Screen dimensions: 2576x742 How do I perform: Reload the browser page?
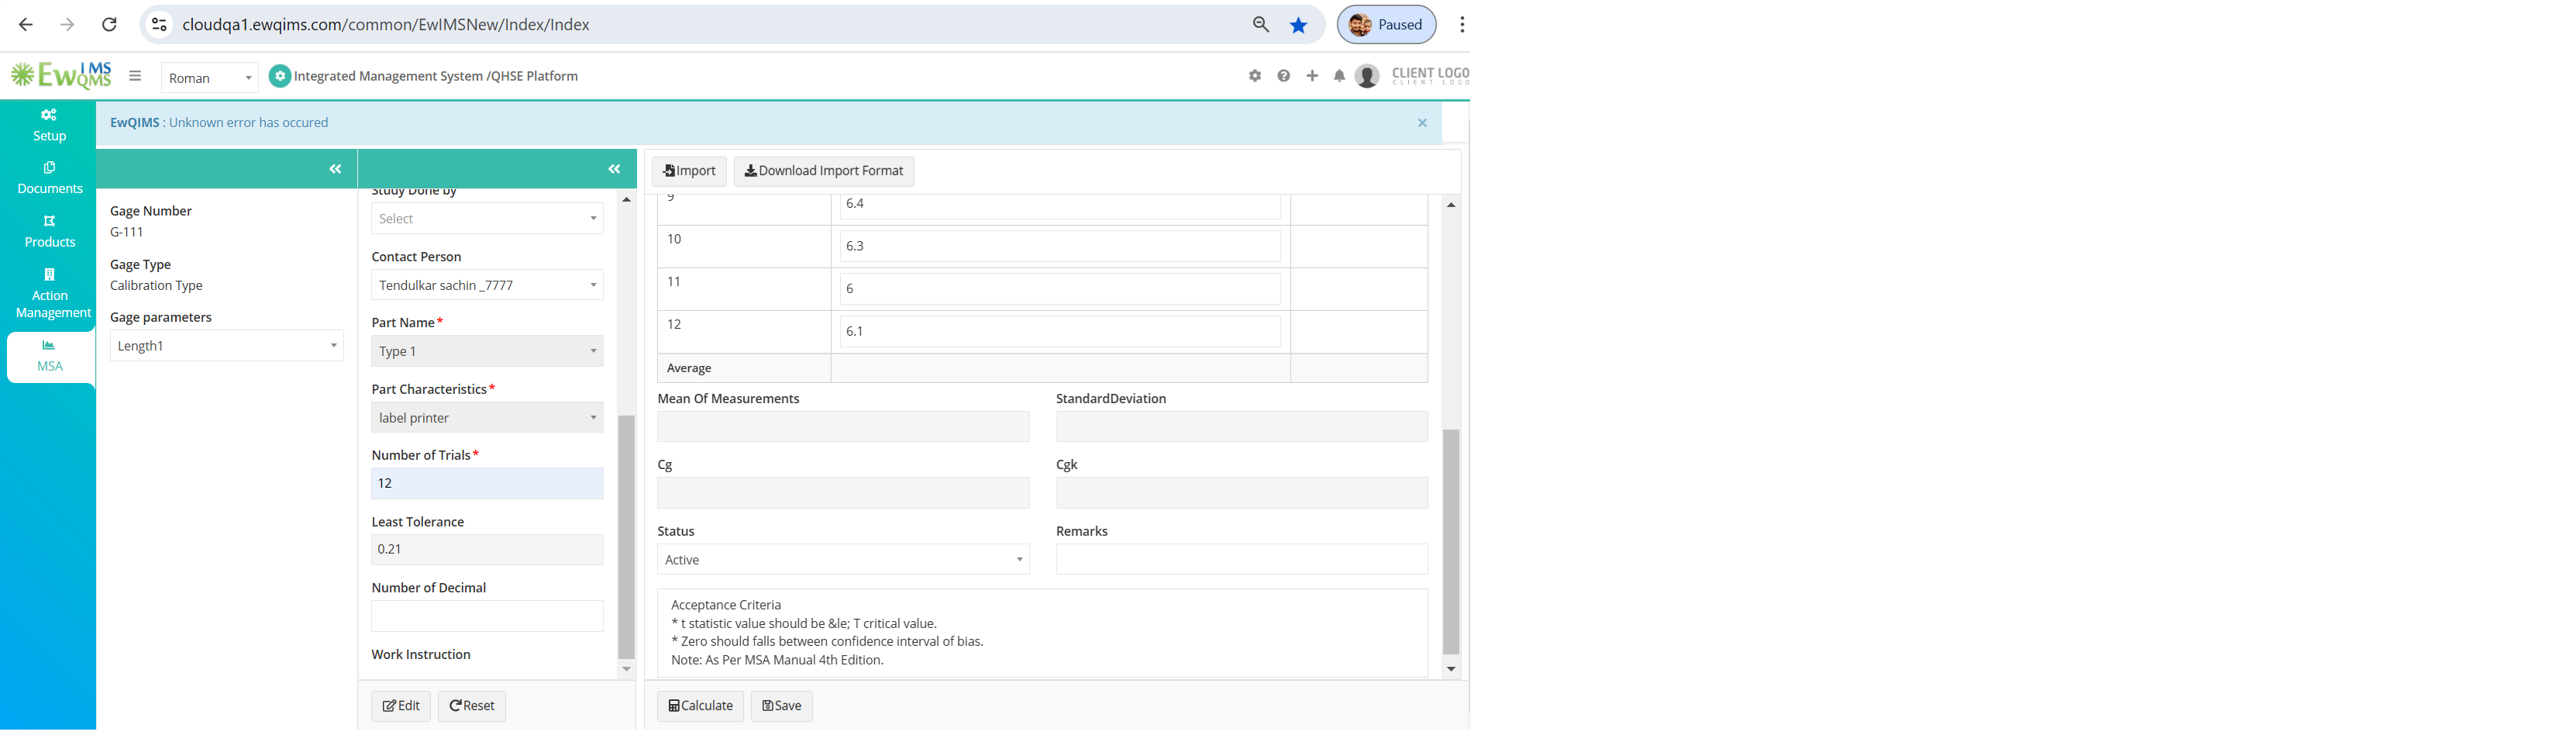coord(110,25)
